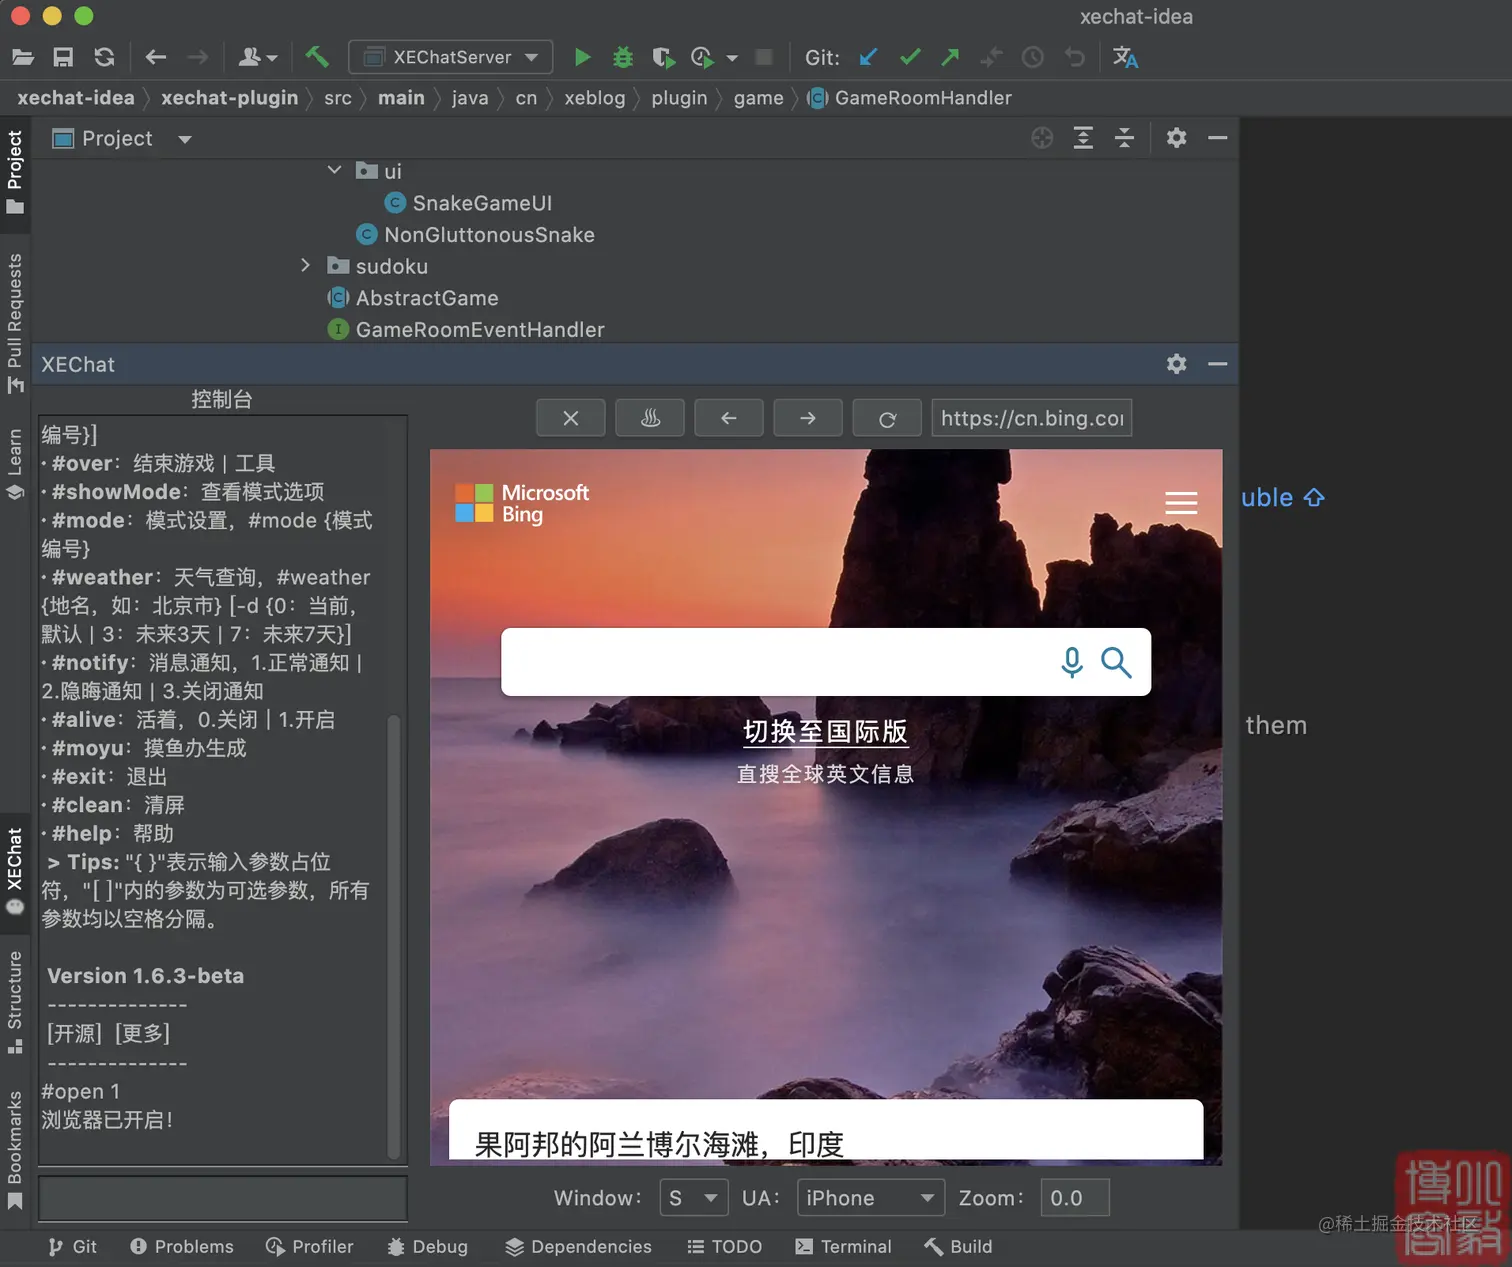Expand the sudoku folder in project tree

point(306,266)
